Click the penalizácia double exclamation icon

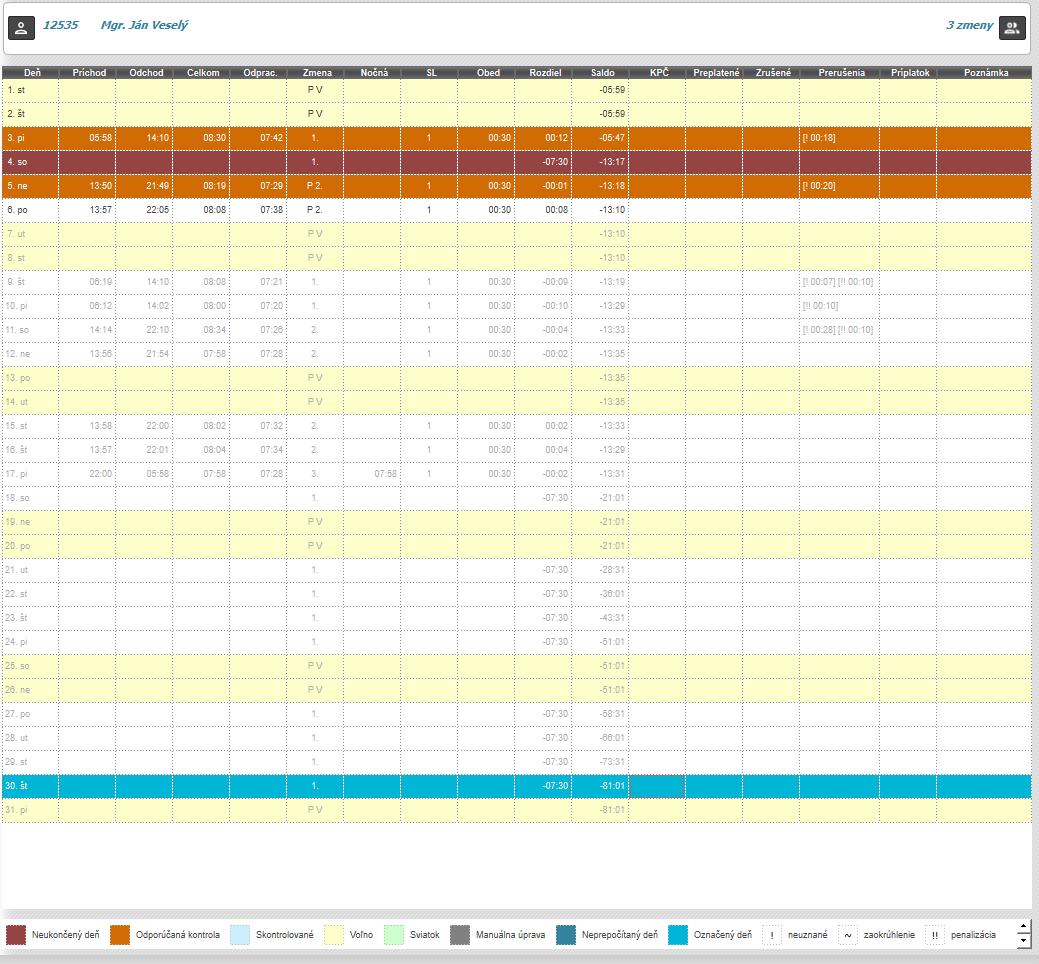[935, 935]
